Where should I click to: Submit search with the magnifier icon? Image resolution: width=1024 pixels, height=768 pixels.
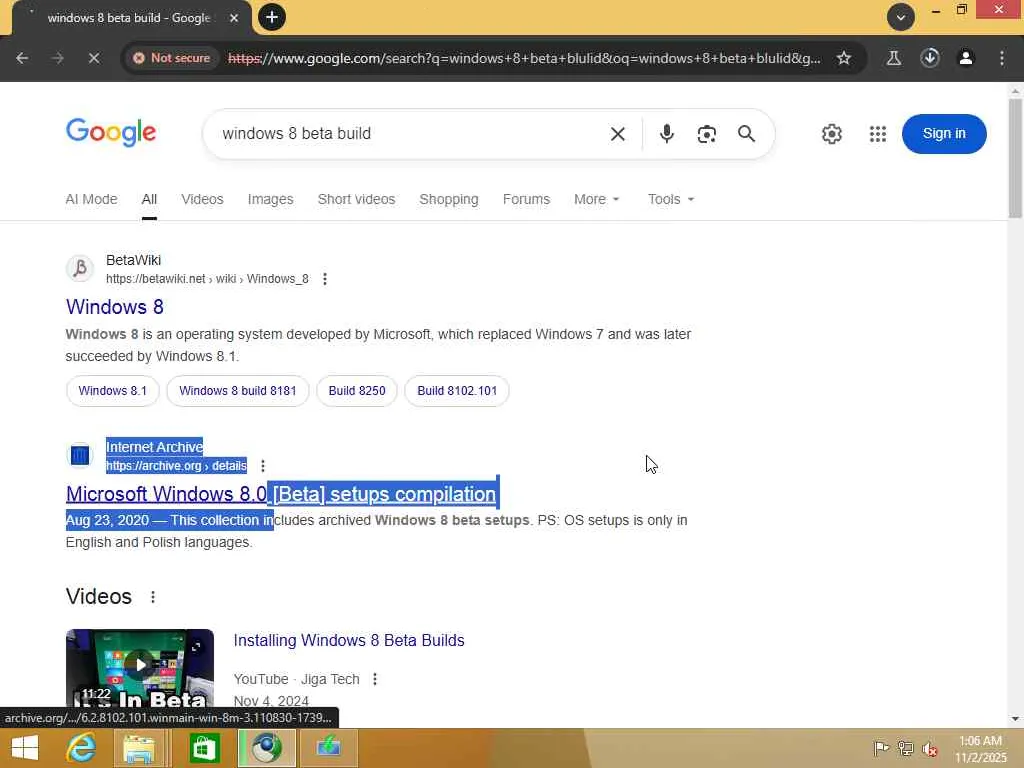746,134
